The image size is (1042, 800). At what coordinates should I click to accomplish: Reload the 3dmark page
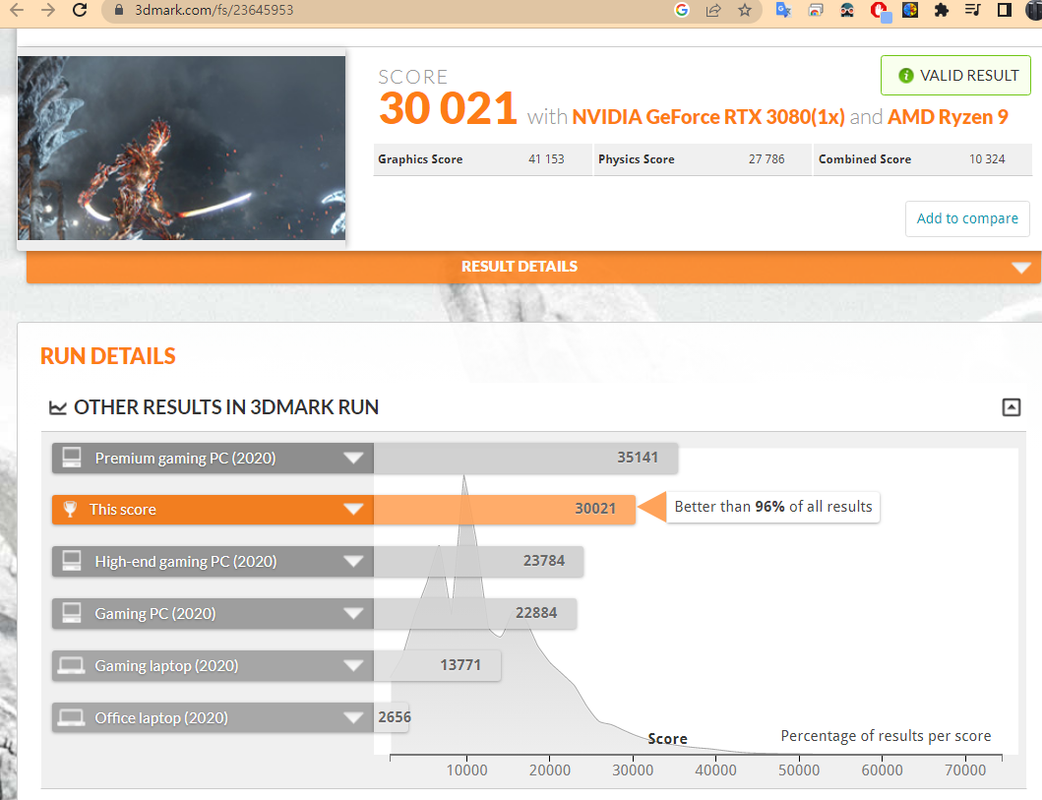(80, 10)
